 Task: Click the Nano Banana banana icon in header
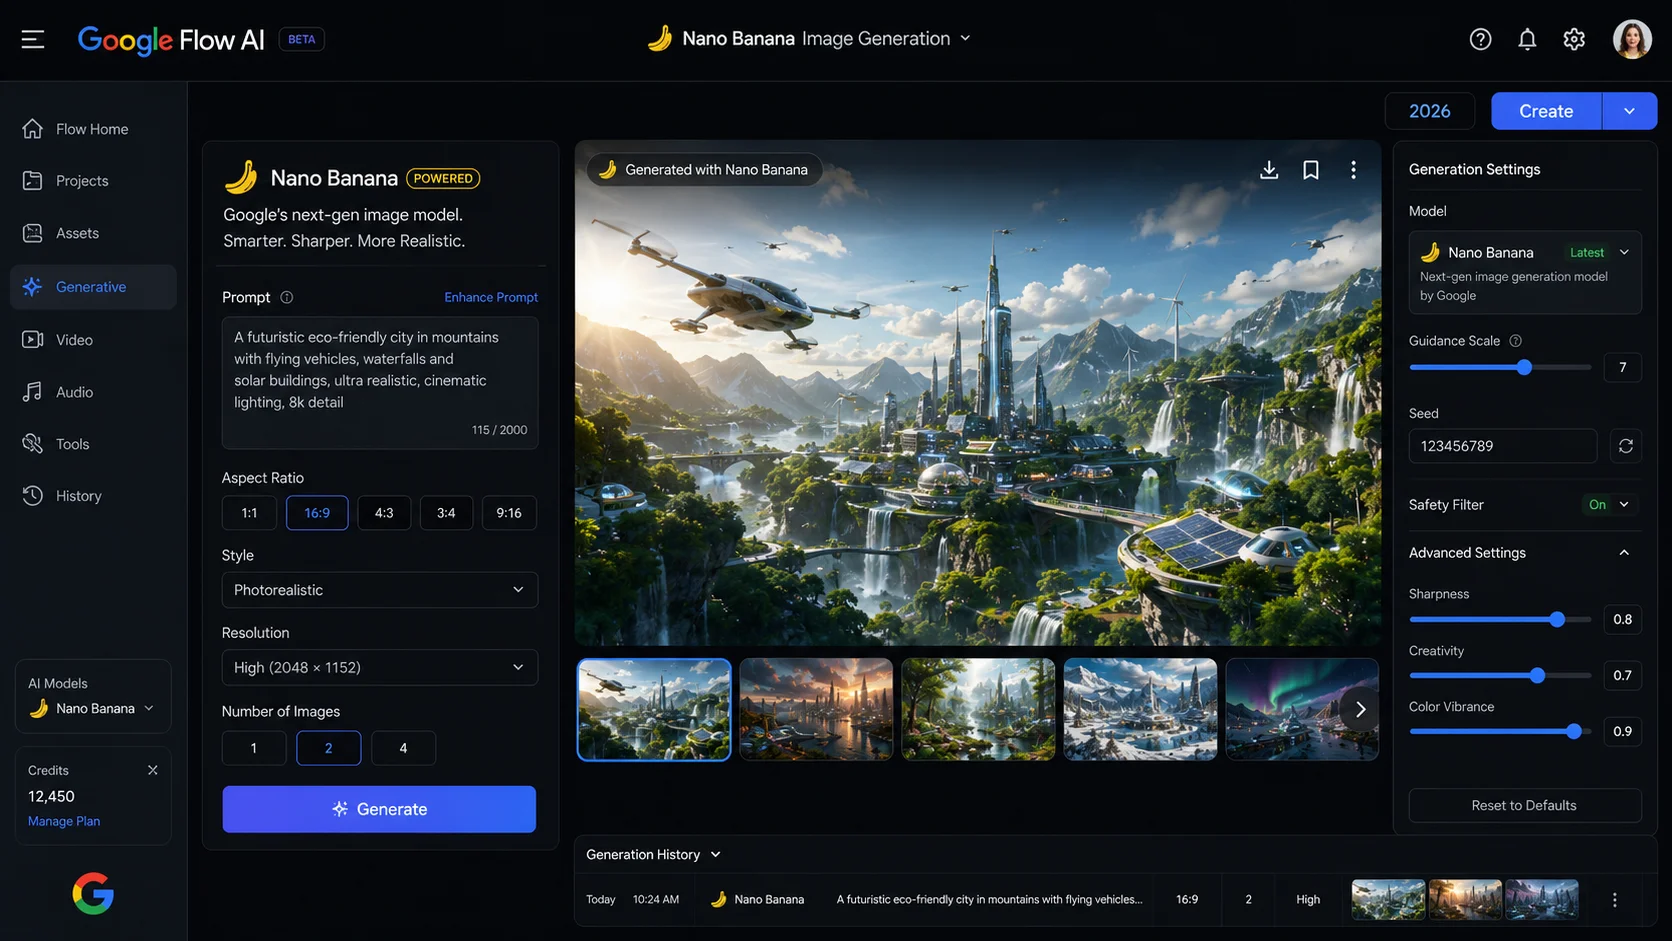[x=659, y=38]
